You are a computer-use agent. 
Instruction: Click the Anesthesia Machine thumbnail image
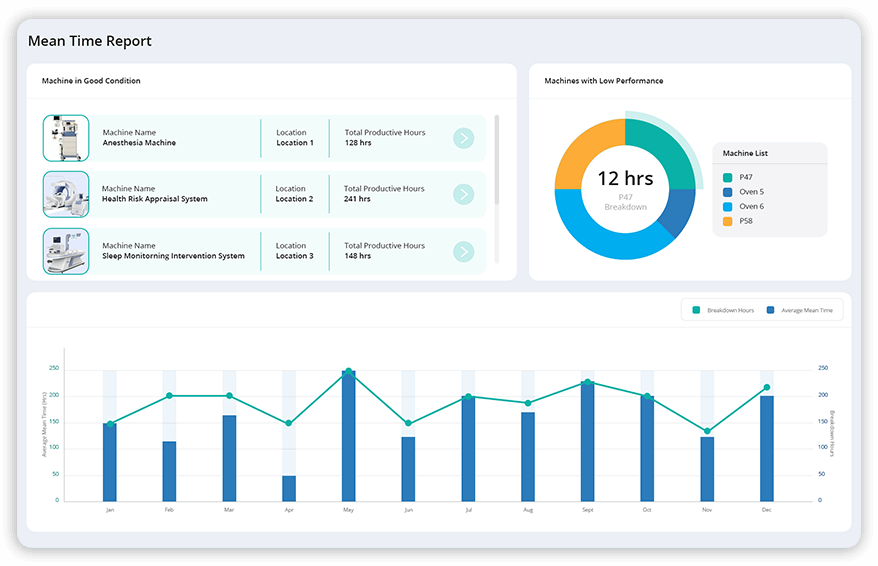click(x=66, y=138)
